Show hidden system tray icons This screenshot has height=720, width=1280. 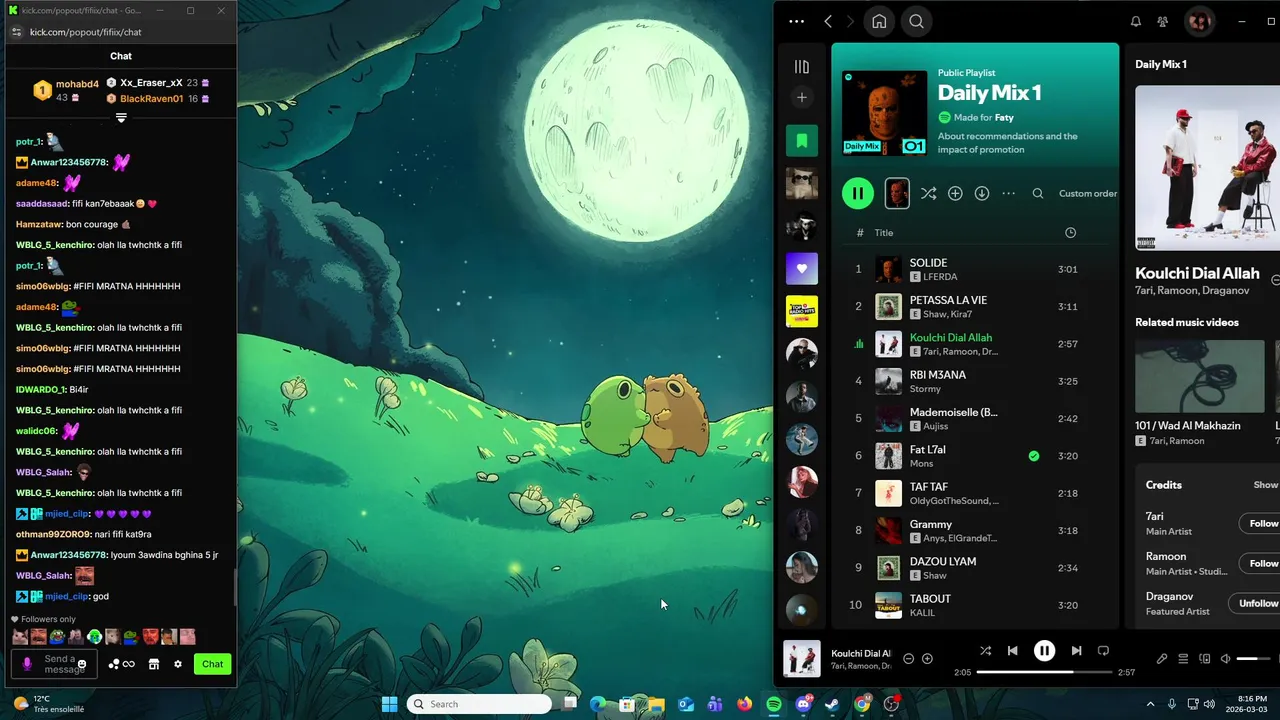coord(1150,704)
